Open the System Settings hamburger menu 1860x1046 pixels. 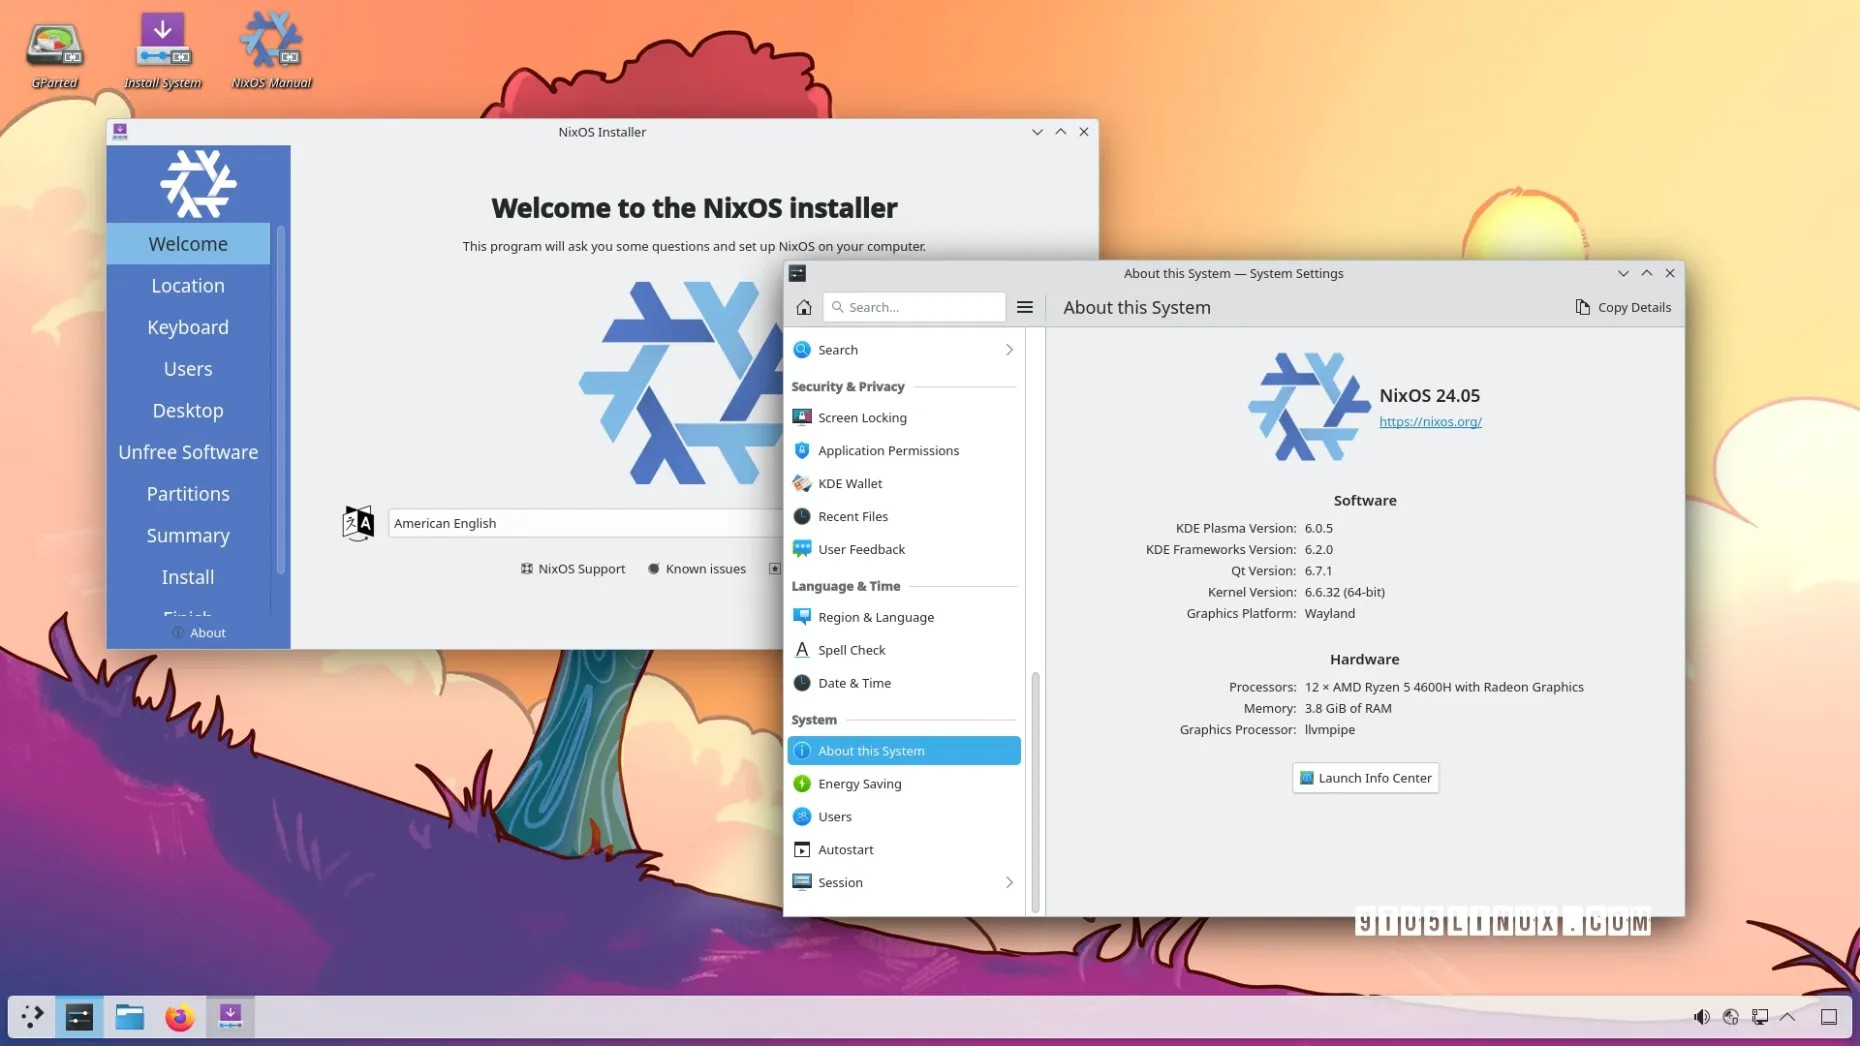[1025, 307]
